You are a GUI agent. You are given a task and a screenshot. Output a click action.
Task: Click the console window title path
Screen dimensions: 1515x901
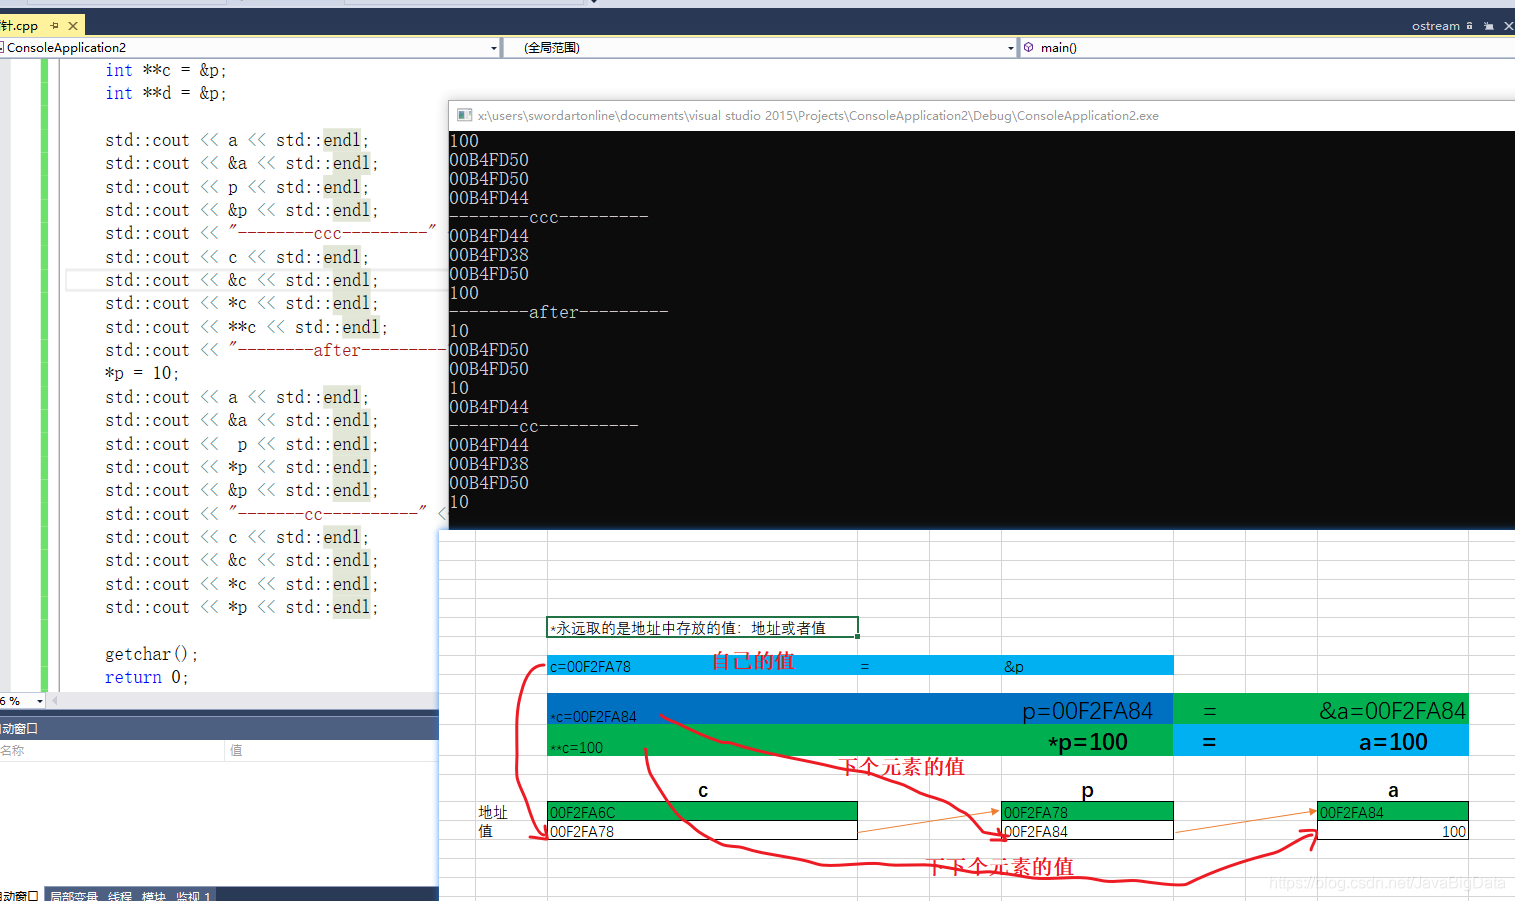click(x=818, y=115)
